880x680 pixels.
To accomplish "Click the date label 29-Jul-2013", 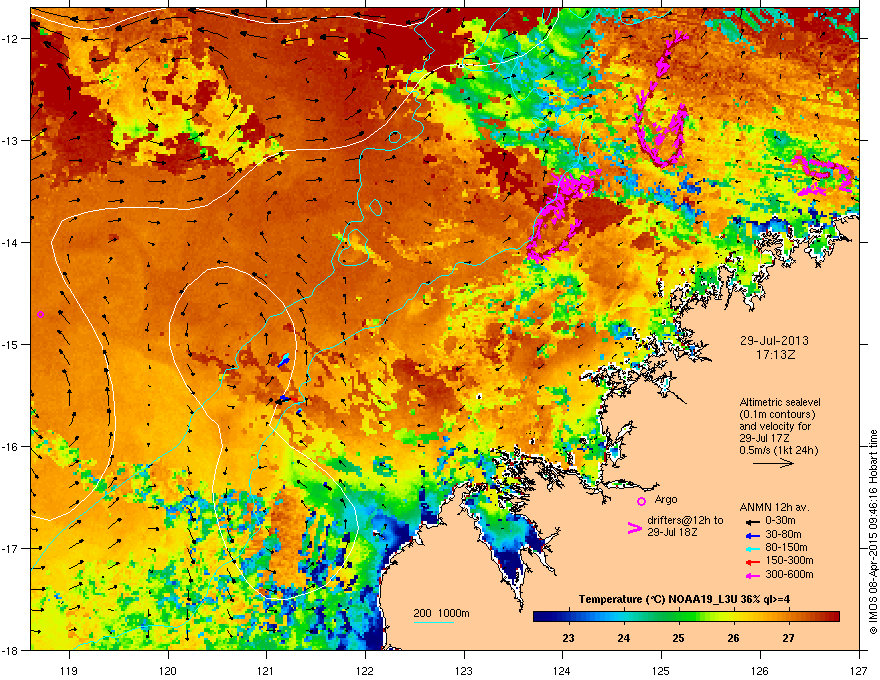I will coord(774,341).
